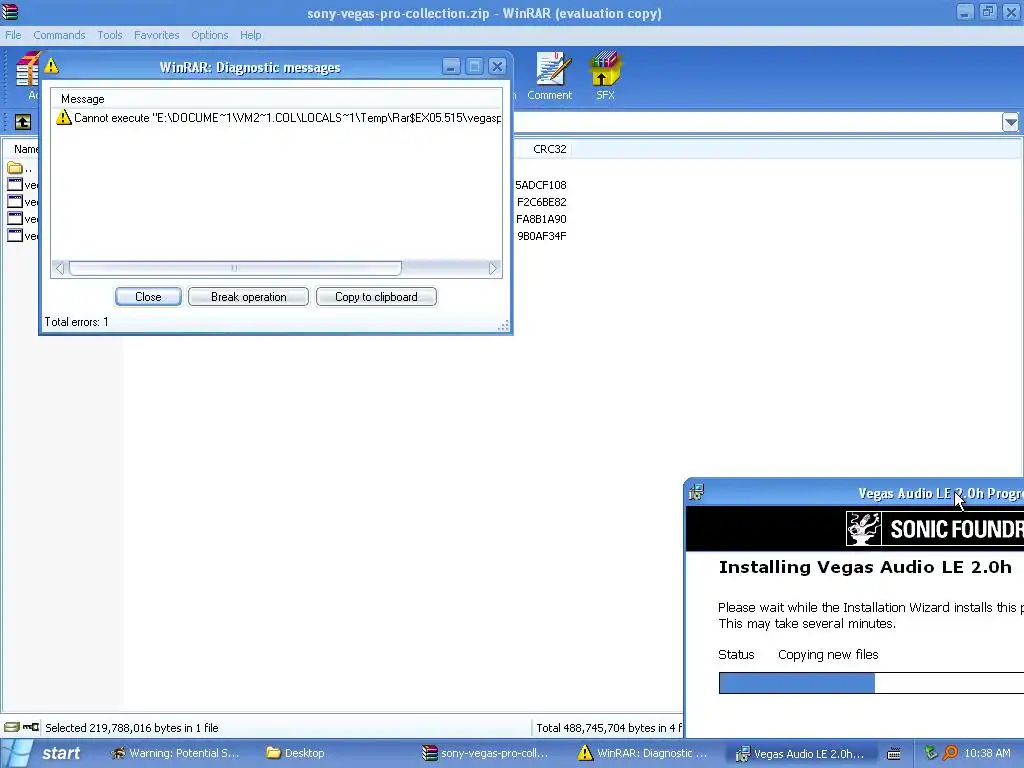The width and height of the screenshot is (1024, 768).
Task: Switch to the Warning: Potential S... taskbar item
Action: [174, 753]
